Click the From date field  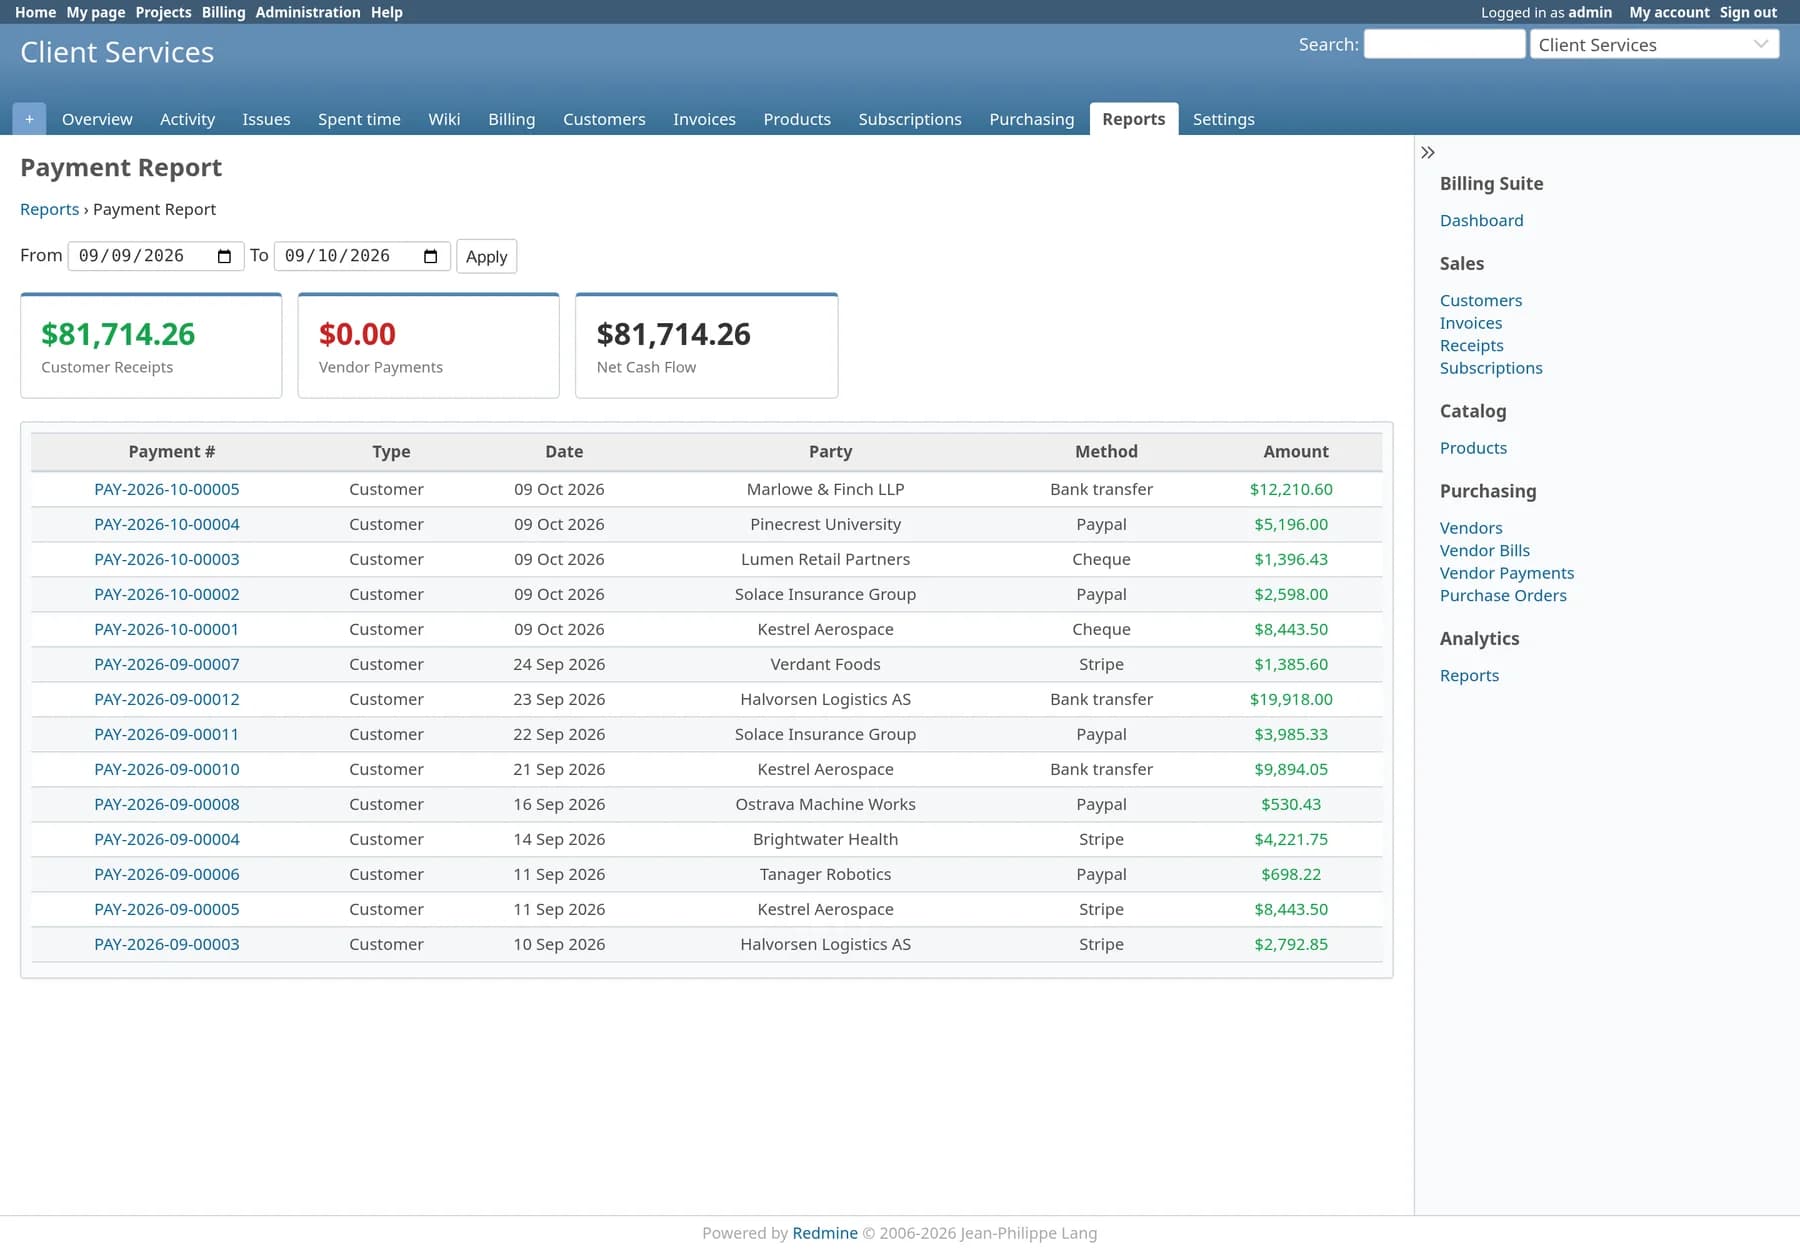(x=156, y=257)
